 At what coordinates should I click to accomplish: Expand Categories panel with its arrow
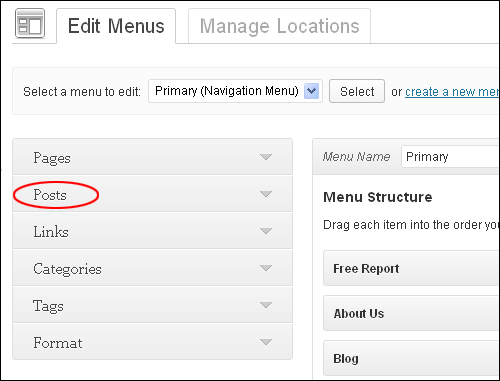coord(266,268)
